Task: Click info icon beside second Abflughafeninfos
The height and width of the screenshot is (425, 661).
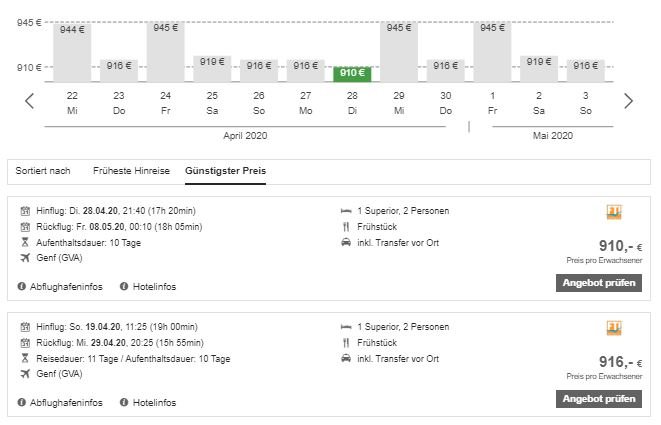Action: point(22,402)
